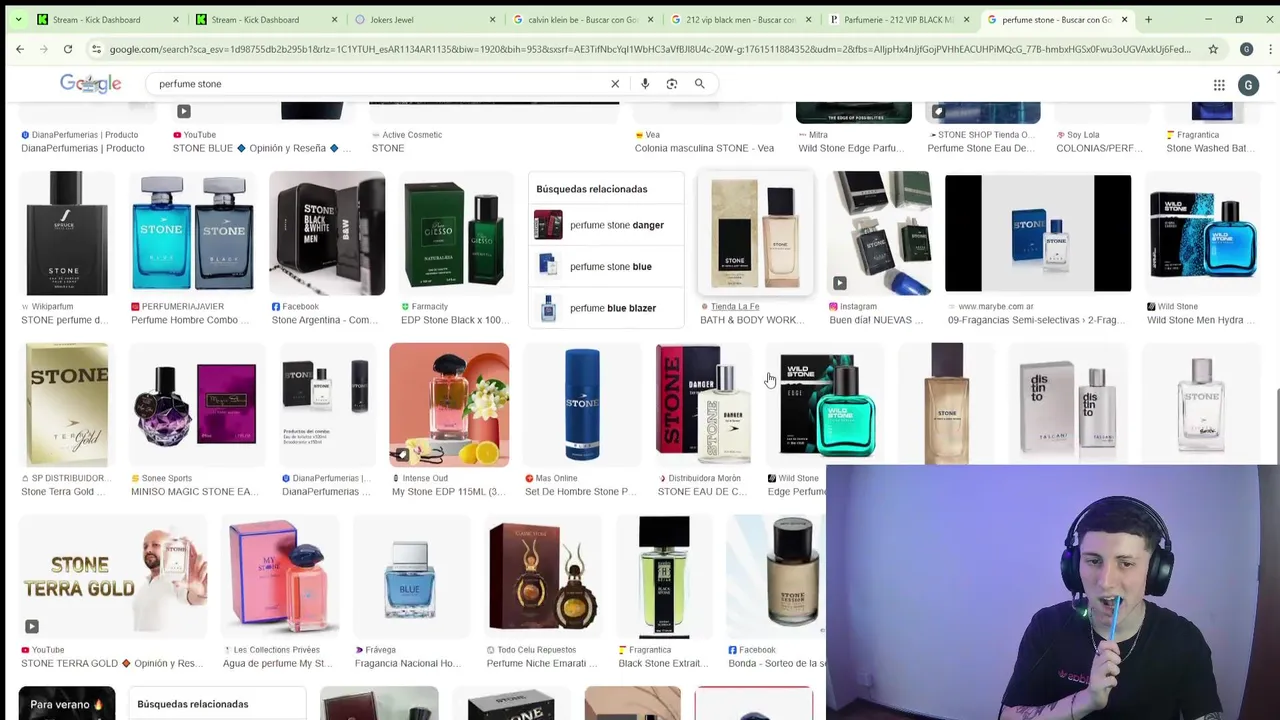Screen dimensions: 1280x720
Task: Open the Active Cosmetic STONE link
Action: [x=407, y=141]
